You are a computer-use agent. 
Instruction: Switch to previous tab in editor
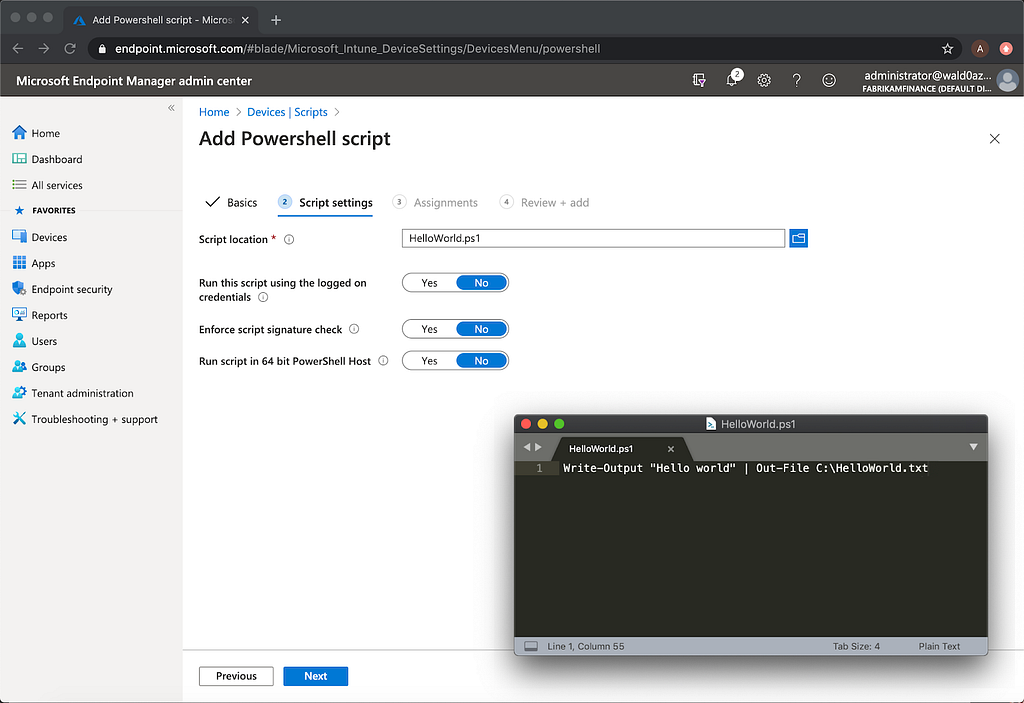tap(526, 448)
